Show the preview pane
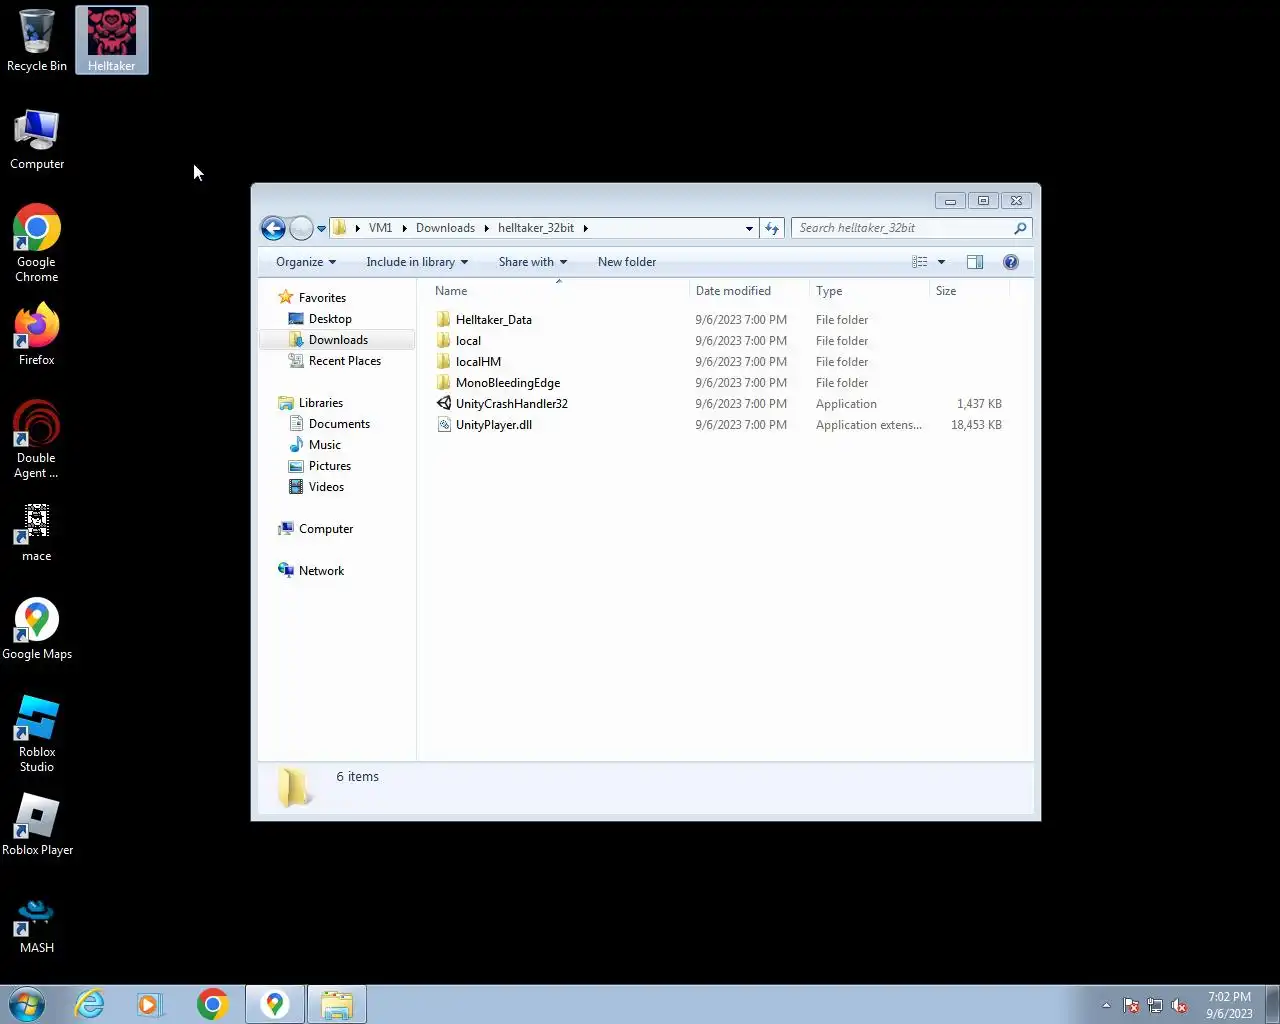Screen dimensions: 1280x1024 [x=975, y=262]
